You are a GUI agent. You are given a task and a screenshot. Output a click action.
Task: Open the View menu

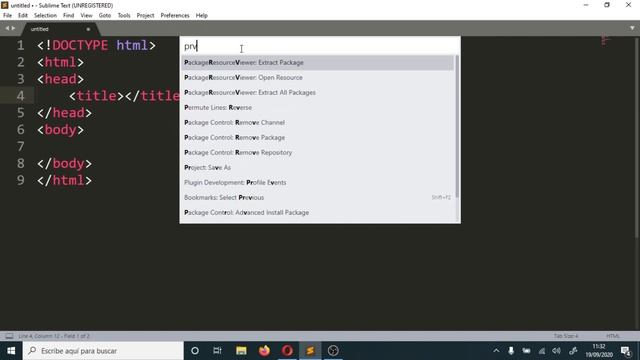click(87, 16)
